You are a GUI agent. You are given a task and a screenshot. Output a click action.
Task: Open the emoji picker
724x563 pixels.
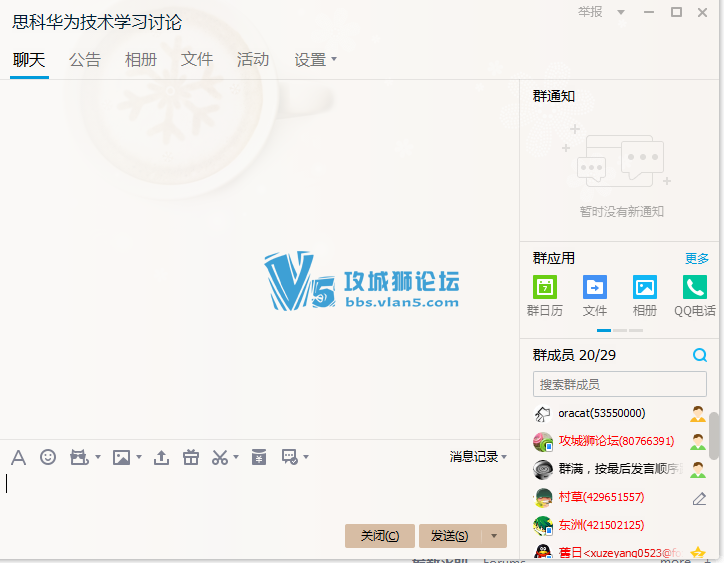(x=48, y=457)
